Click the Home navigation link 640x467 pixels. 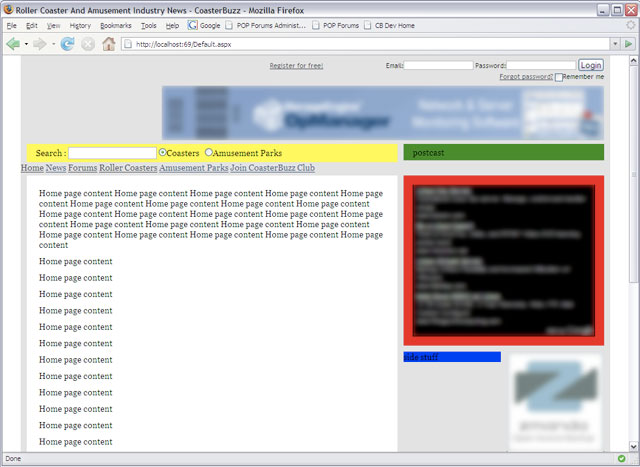tap(32, 168)
